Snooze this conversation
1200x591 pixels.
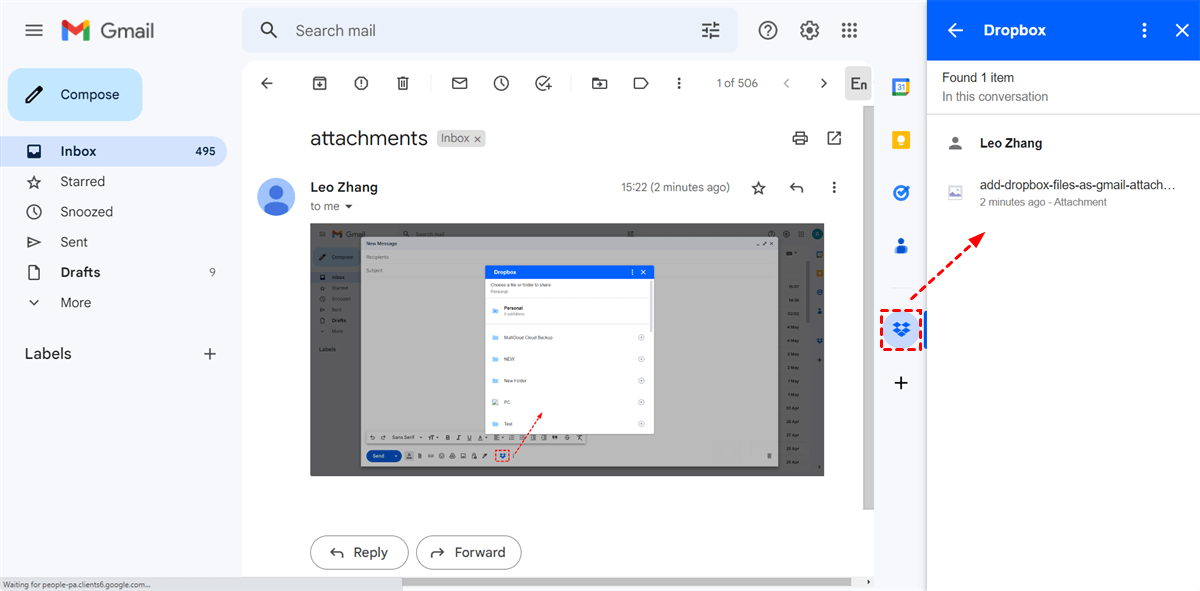click(501, 83)
